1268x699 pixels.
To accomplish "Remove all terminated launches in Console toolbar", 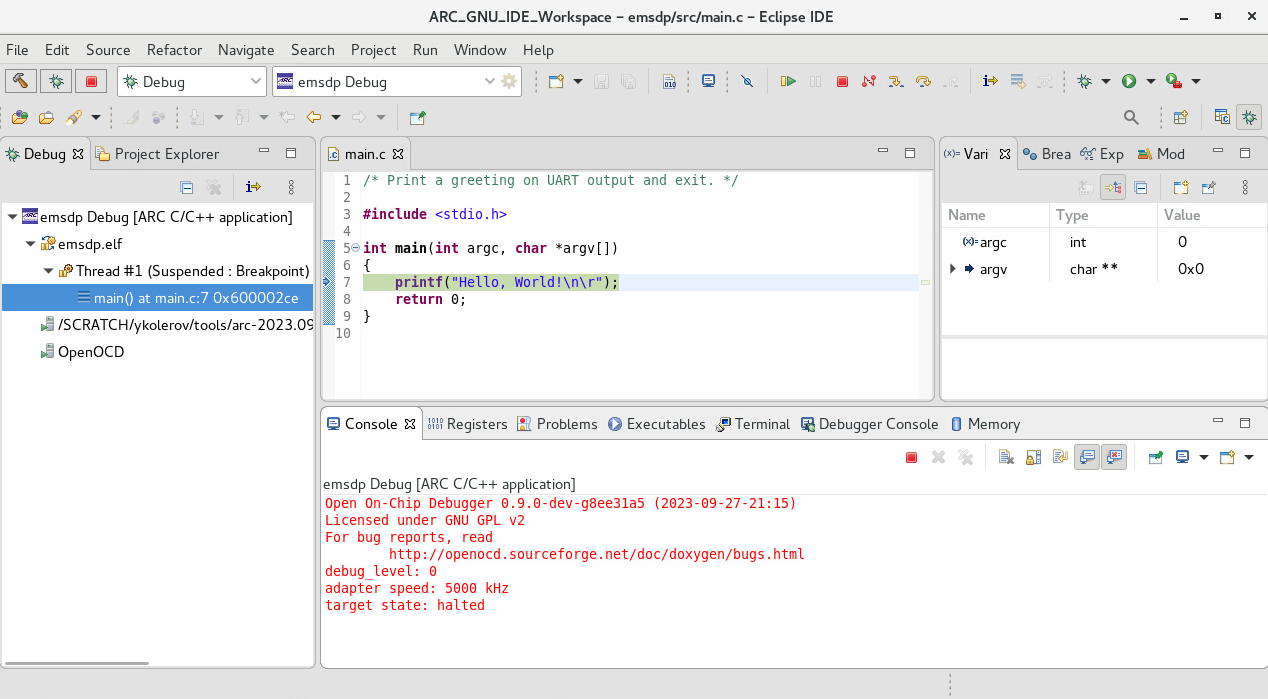I will pos(964,457).
